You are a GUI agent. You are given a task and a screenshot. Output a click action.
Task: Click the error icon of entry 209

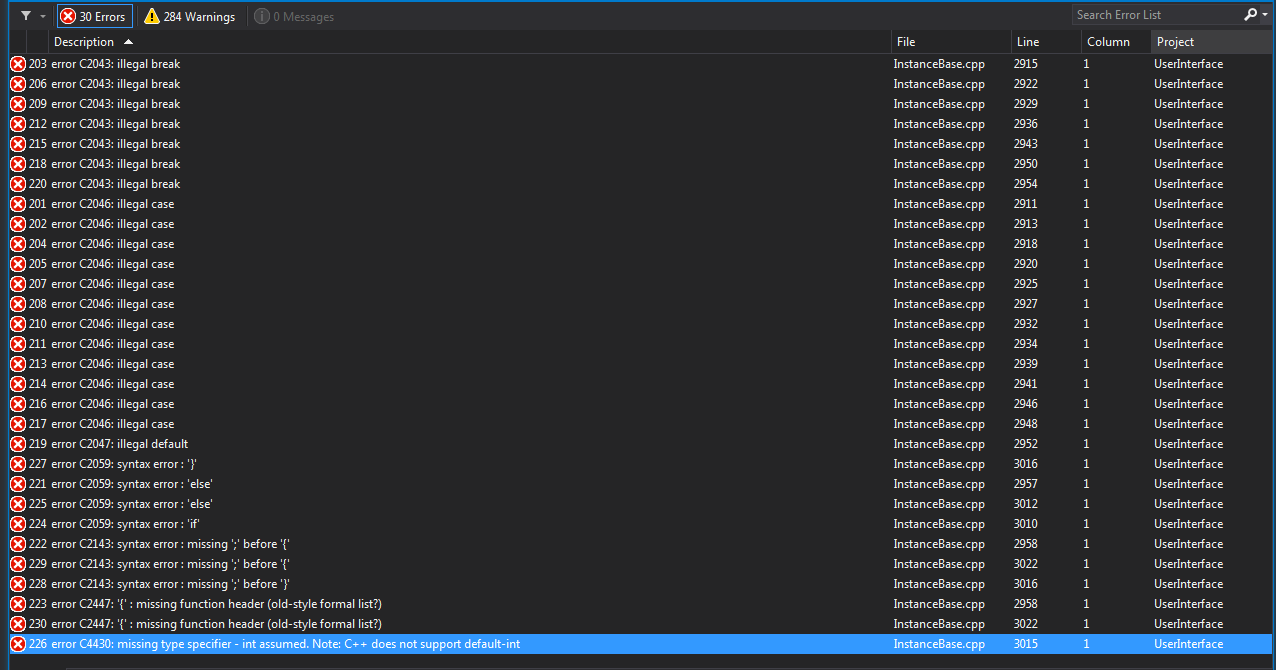[18, 104]
